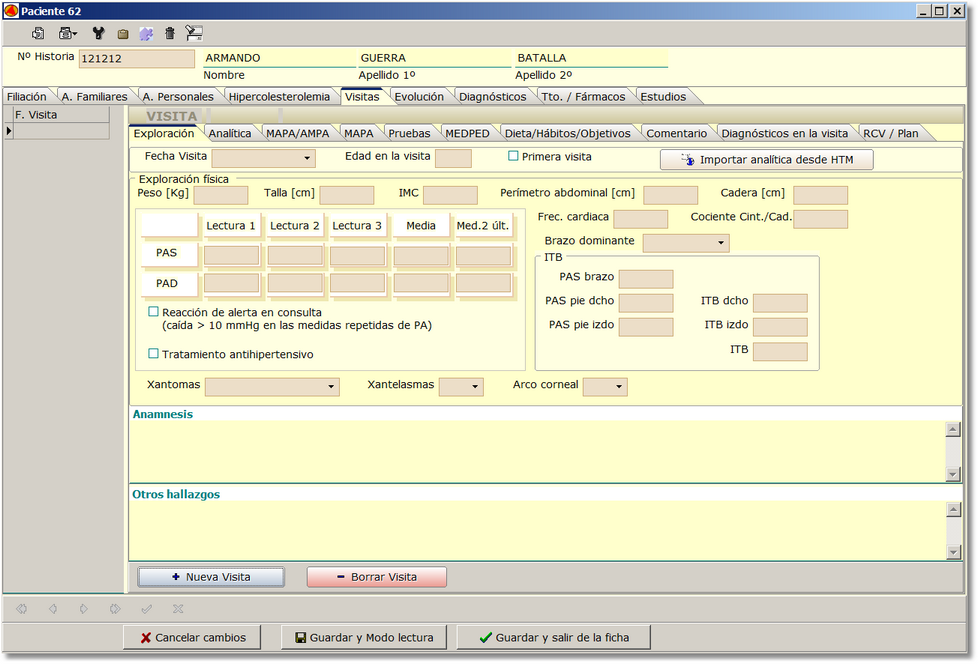Open the Pruebas subtab
This screenshot has width=978, height=664.
coord(409,133)
